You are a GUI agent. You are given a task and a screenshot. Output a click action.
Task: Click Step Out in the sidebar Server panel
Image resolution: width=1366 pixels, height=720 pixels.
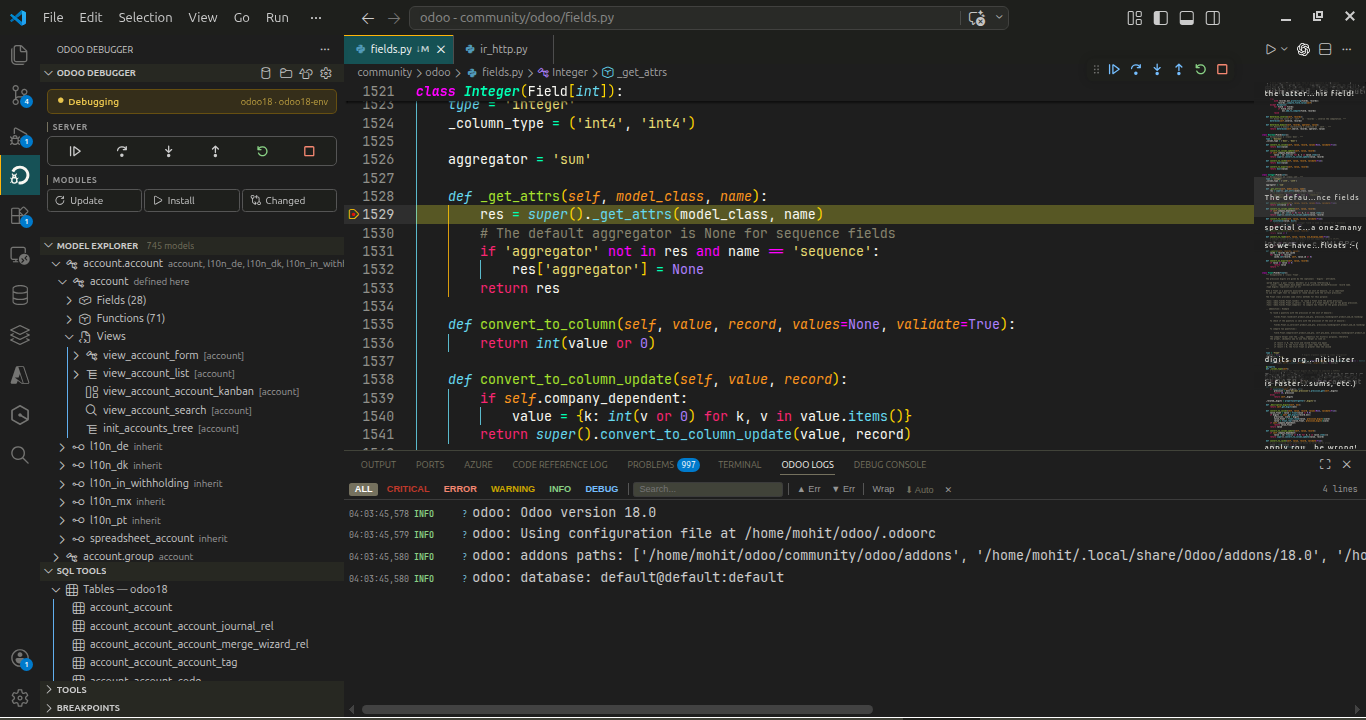(x=215, y=151)
